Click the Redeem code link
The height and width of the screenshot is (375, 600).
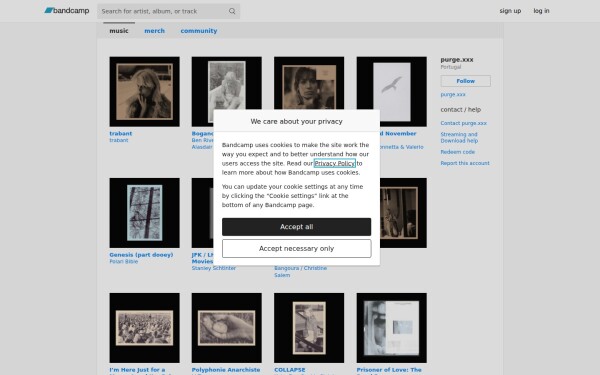[x=458, y=152]
